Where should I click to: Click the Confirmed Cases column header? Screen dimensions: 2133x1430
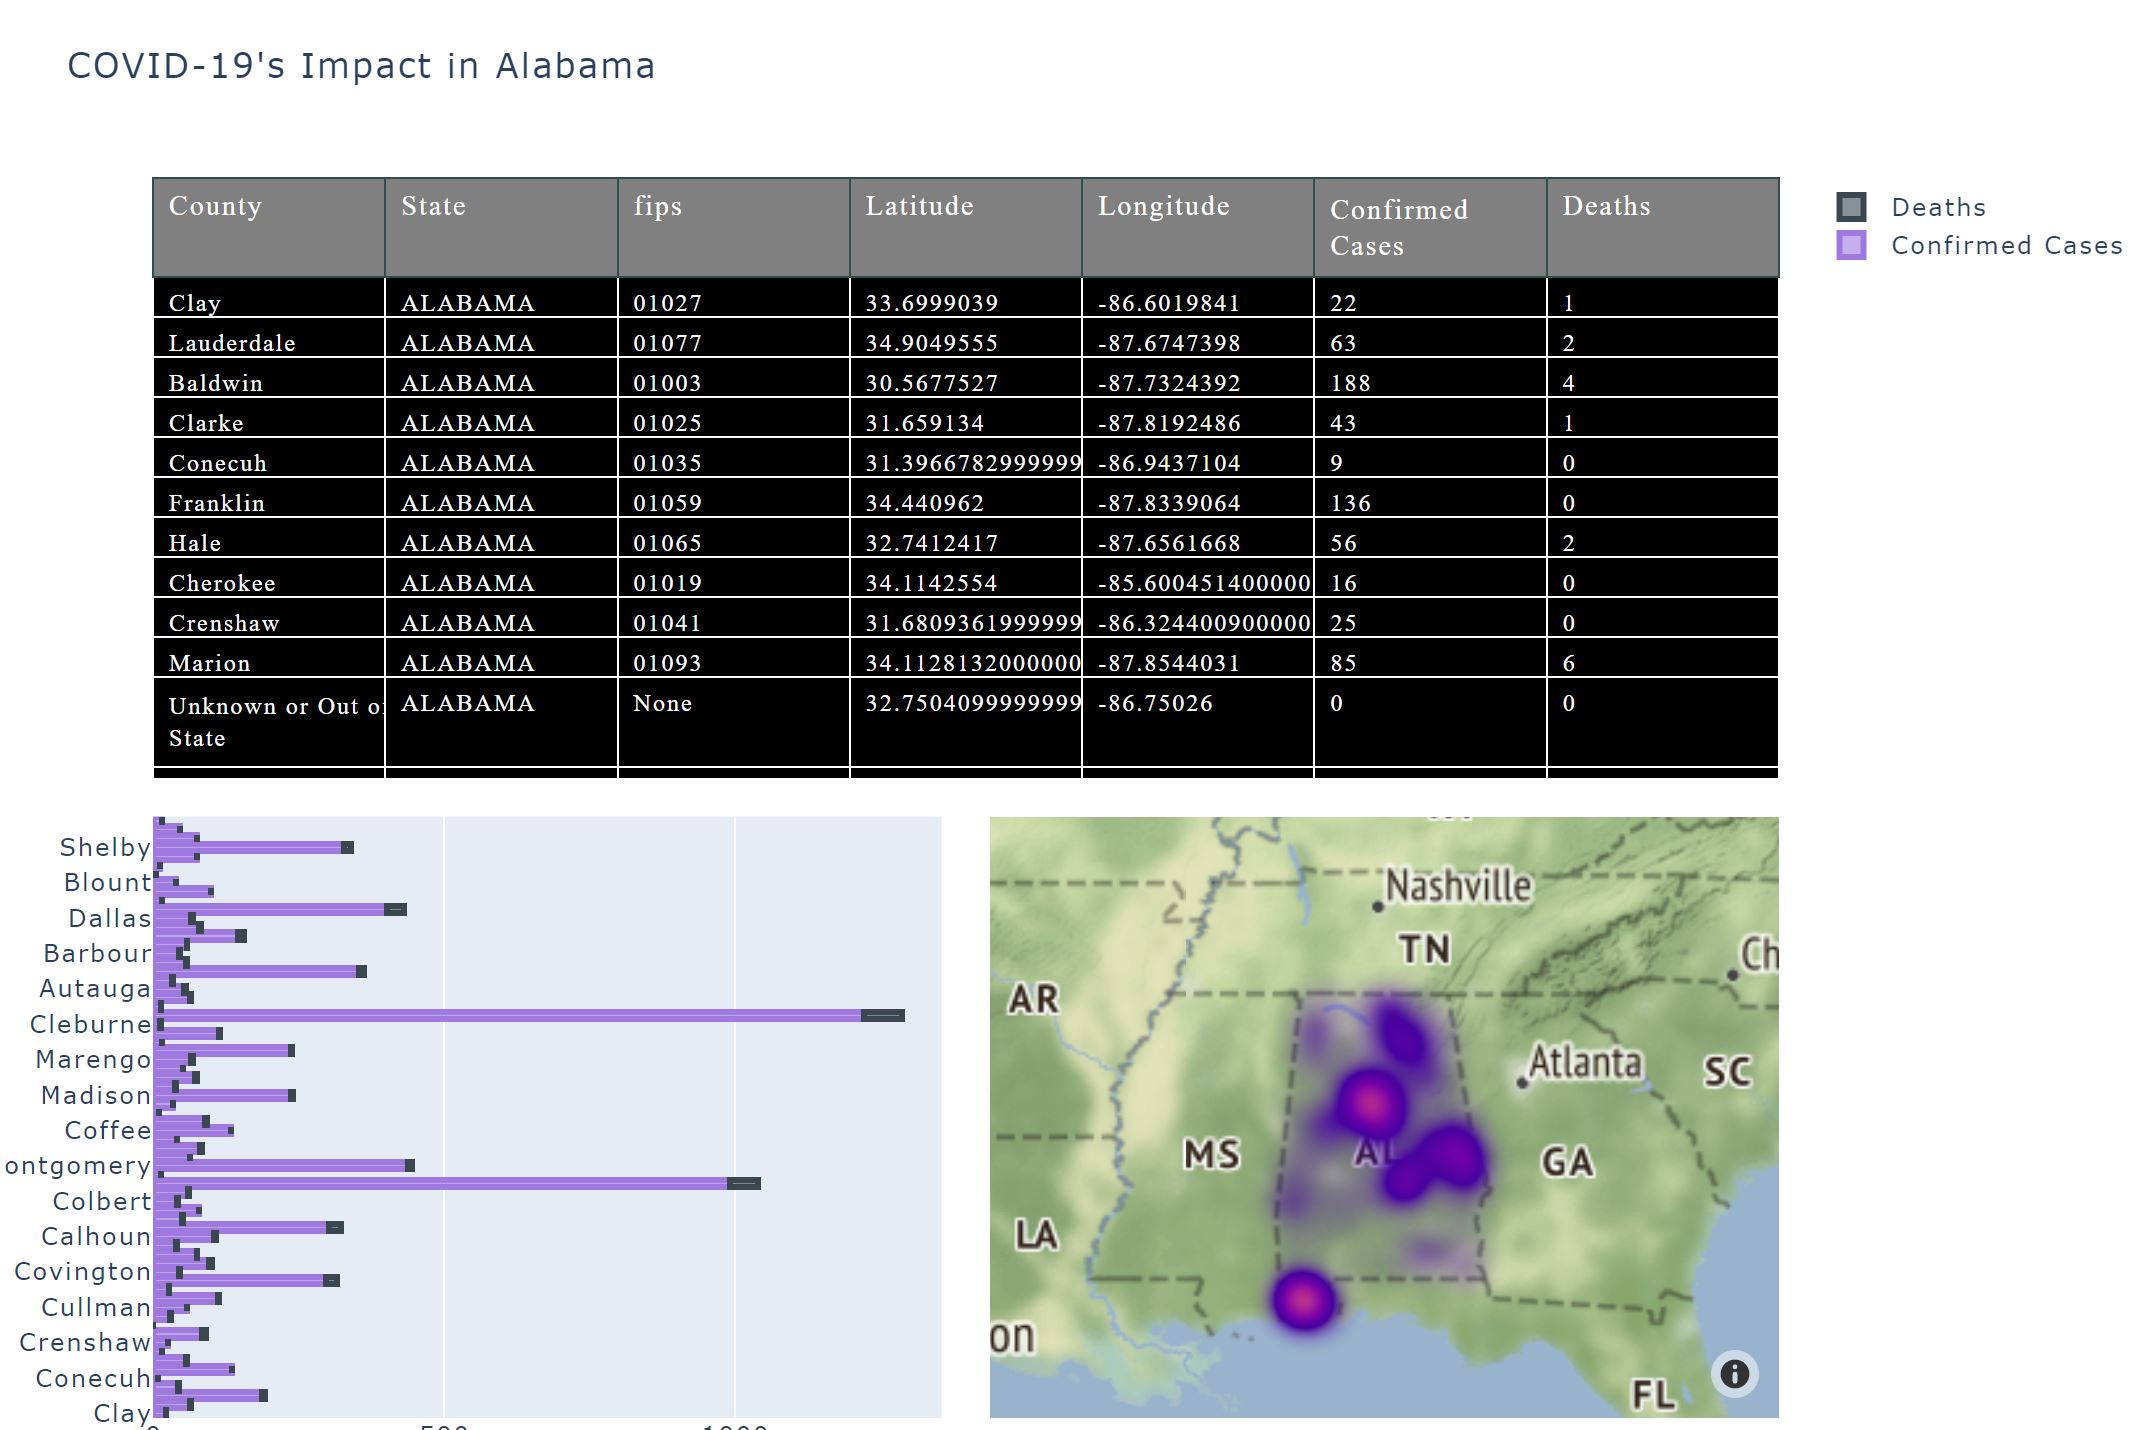1430,227
